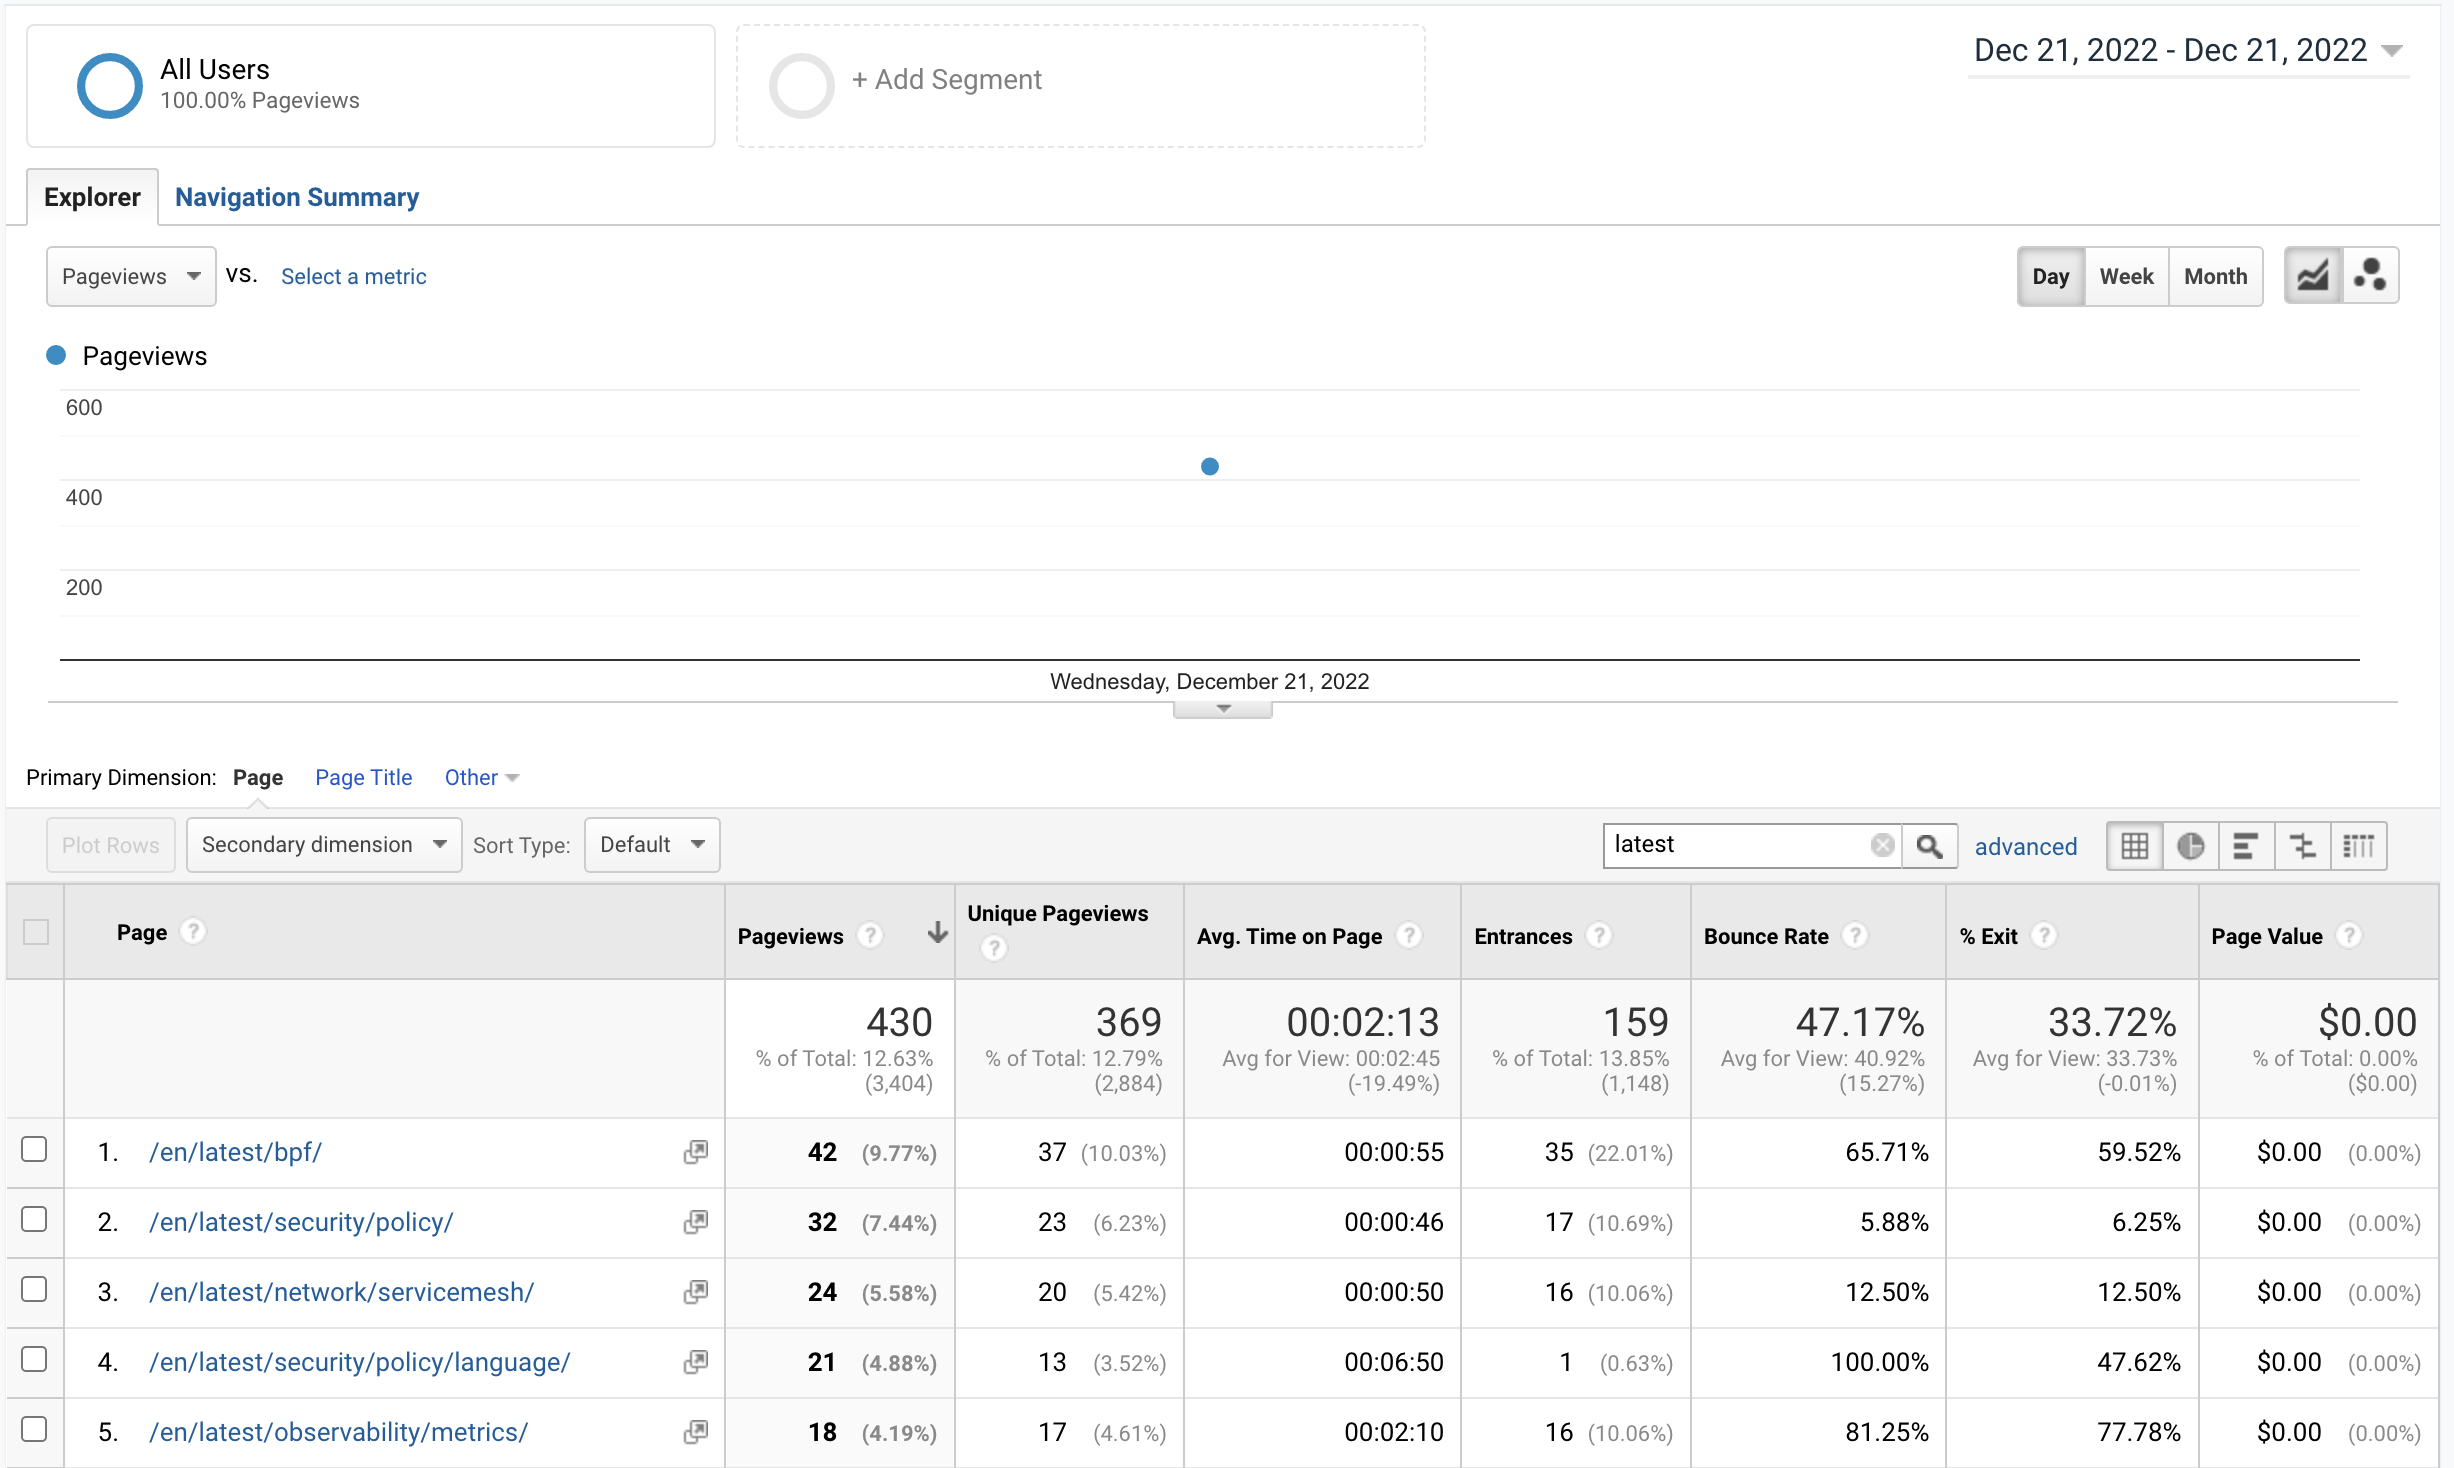Screen dimensions: 2454x1468
Task: Select the header select-all checkbox
Action: click(x=37, y=931)
